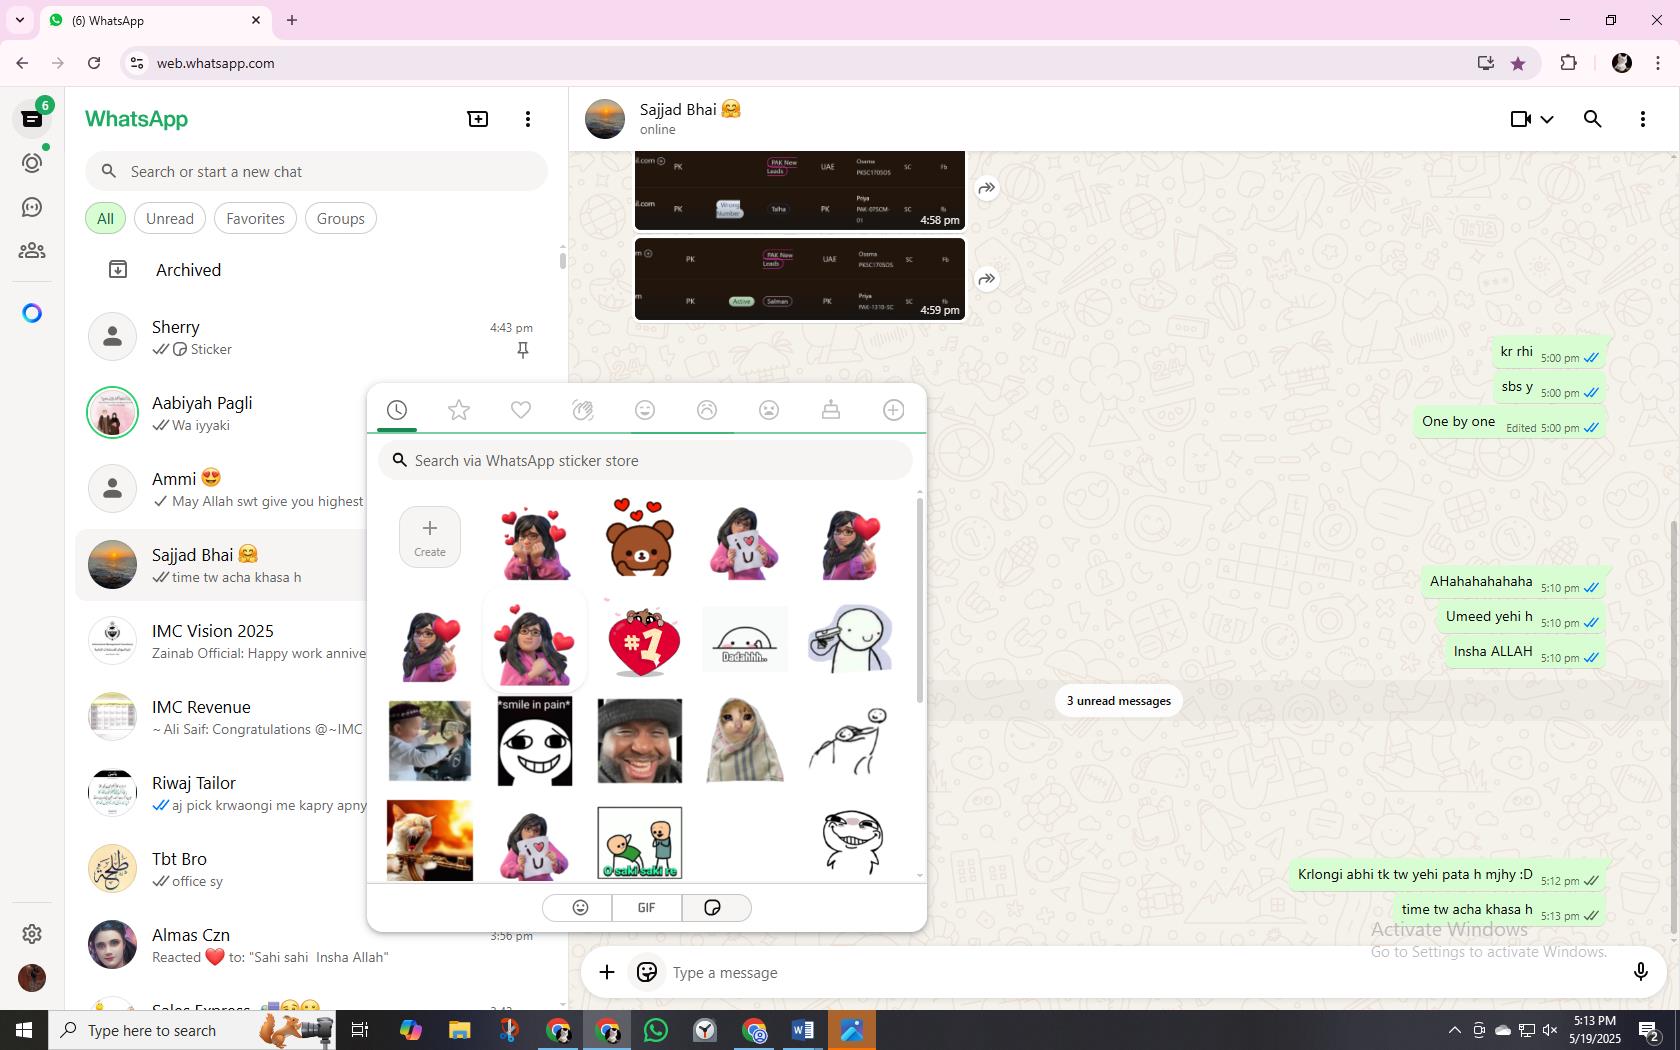Select the Favorites star sticker tab

click(459, 410)
